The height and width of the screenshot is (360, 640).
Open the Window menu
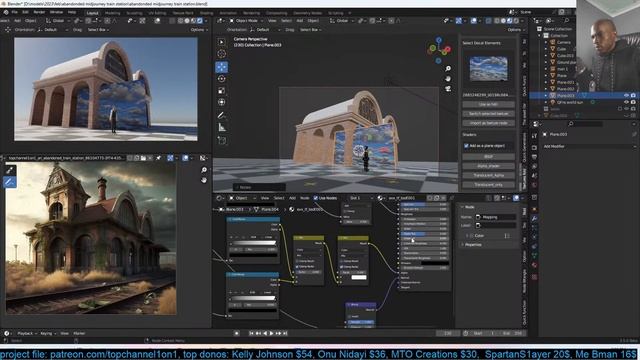point(56,12)
